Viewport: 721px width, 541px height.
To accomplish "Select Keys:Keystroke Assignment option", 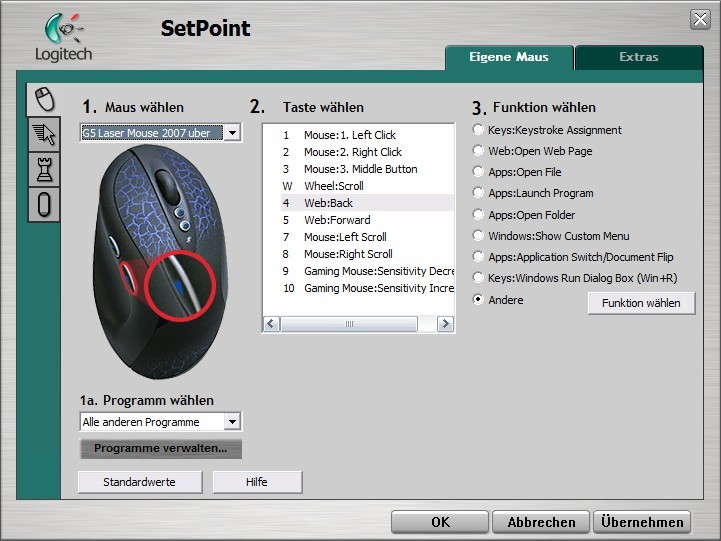I will tap(547, 130).
